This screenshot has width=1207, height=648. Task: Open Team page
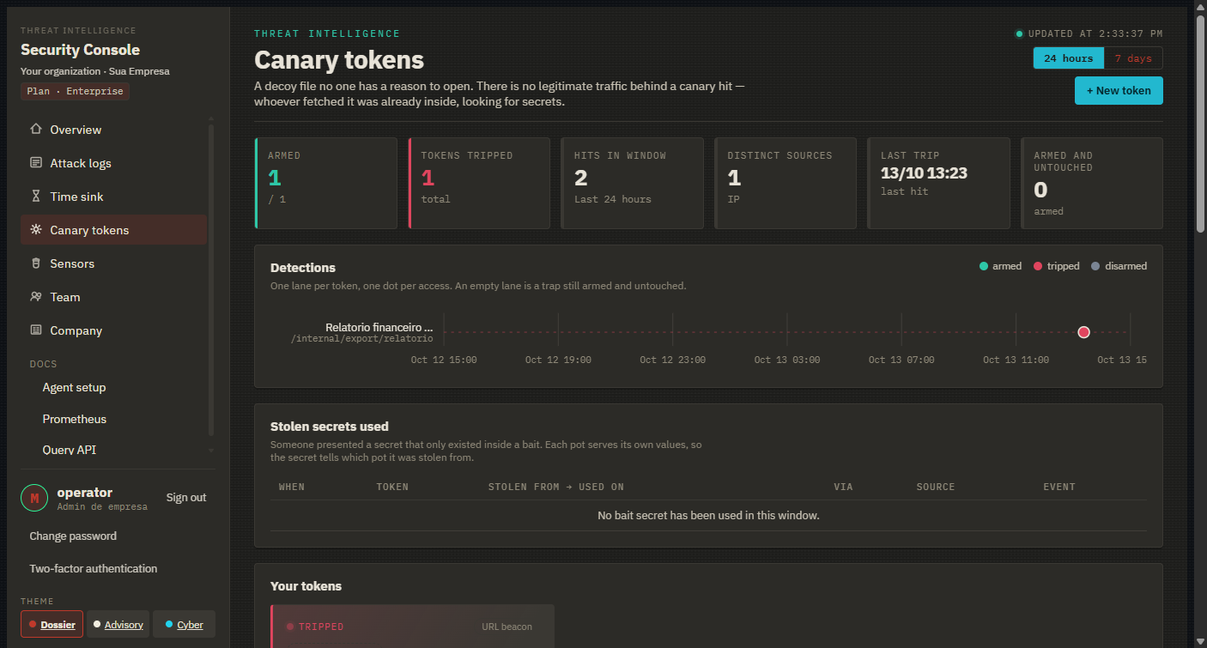[114, 297]
